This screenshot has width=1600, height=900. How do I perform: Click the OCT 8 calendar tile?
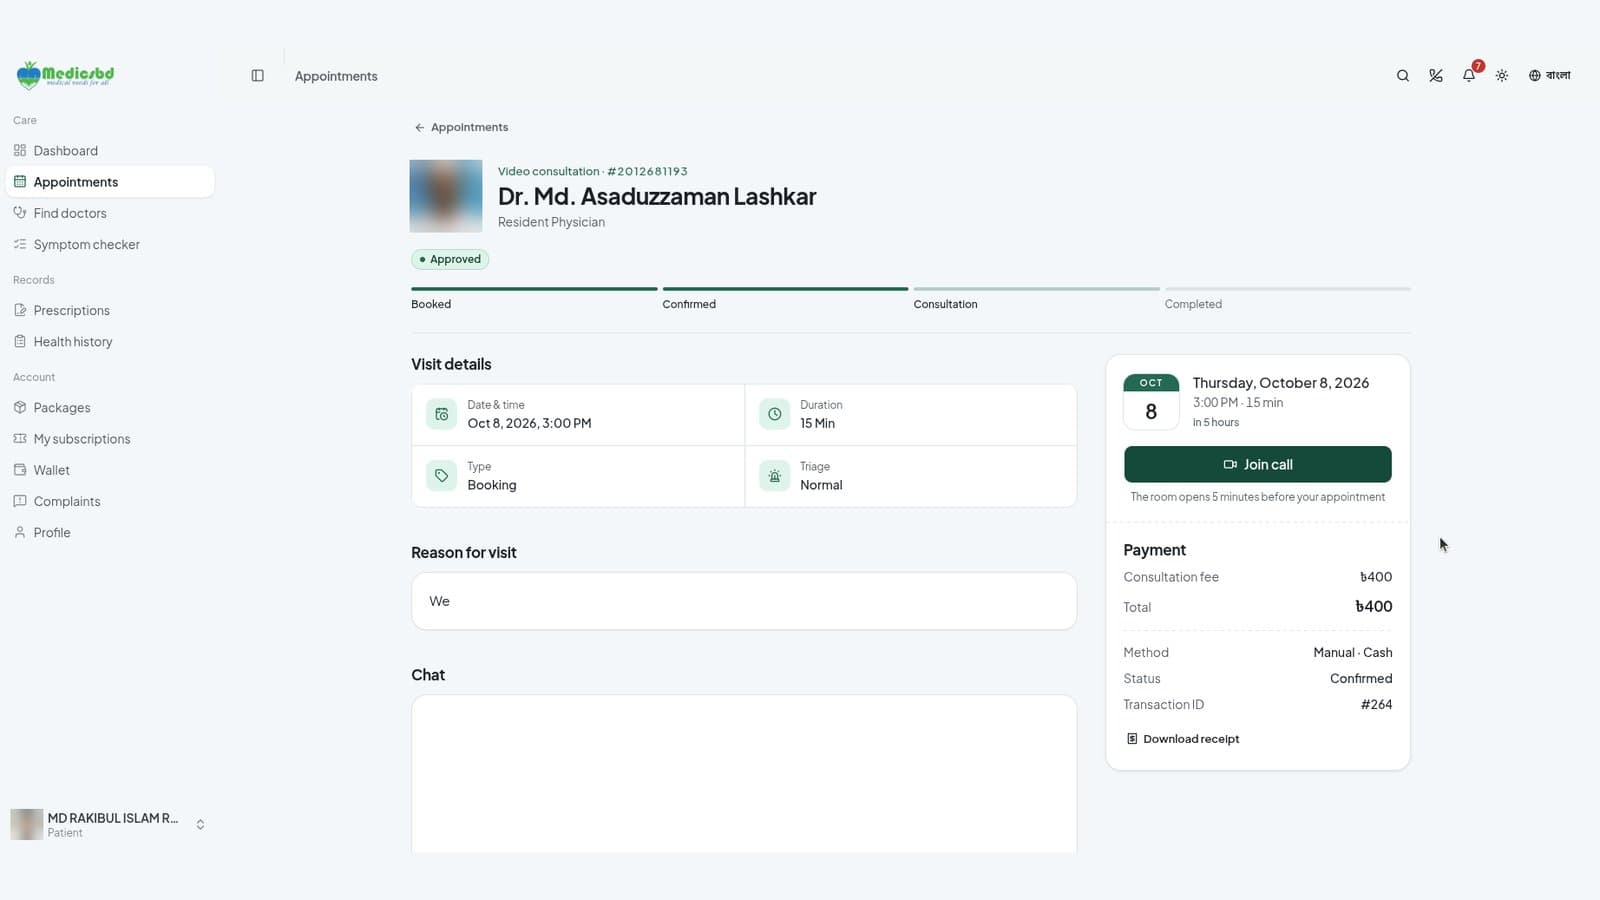(x=1151, y=402)
